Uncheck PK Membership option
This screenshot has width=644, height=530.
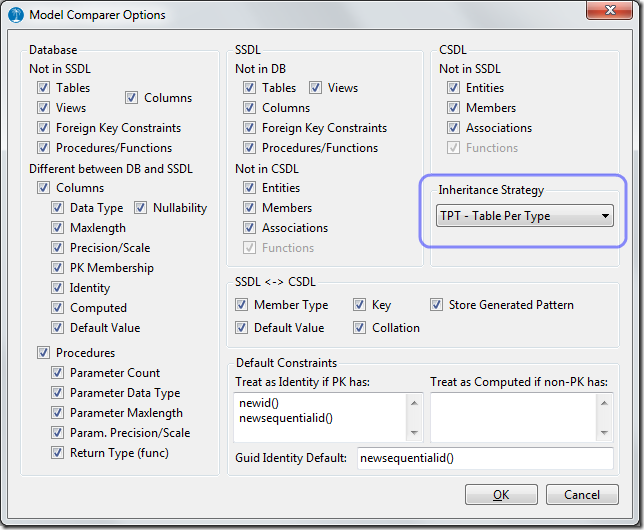[58, 268]
